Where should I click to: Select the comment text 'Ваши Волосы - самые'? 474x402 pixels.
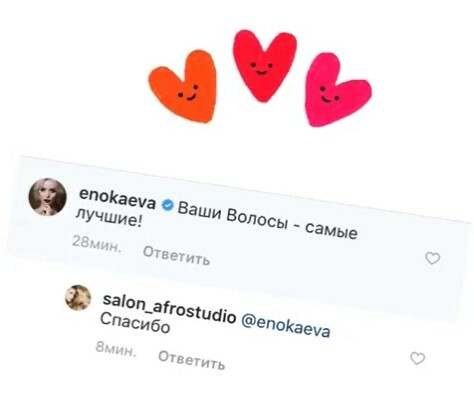point(267,220)
